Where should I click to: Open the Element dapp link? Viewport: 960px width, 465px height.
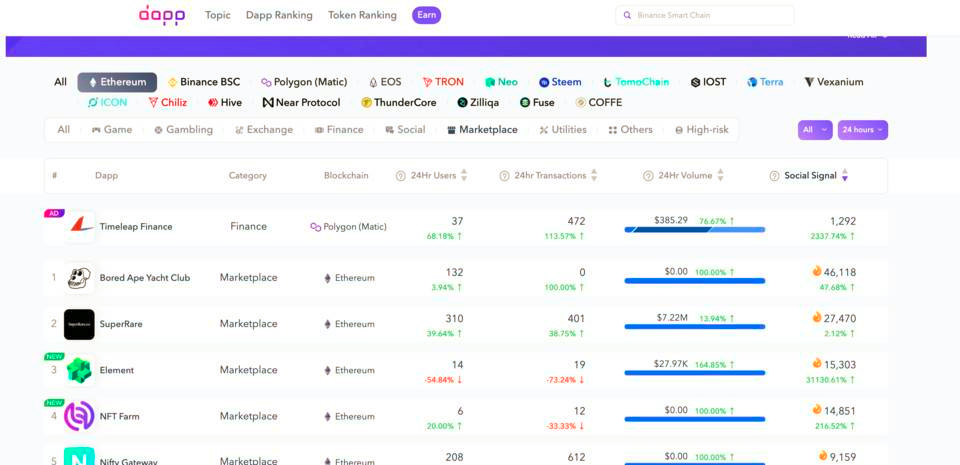116,371
